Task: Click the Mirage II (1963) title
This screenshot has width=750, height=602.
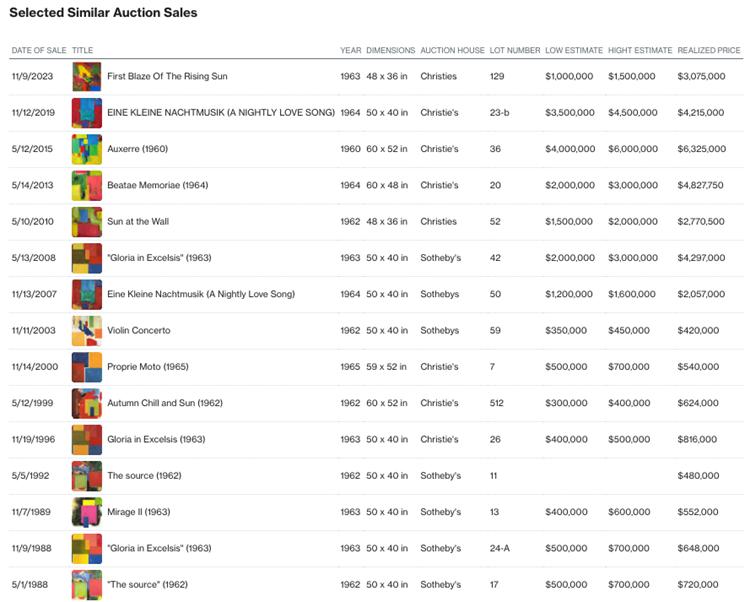Action: tap(139, 512)
